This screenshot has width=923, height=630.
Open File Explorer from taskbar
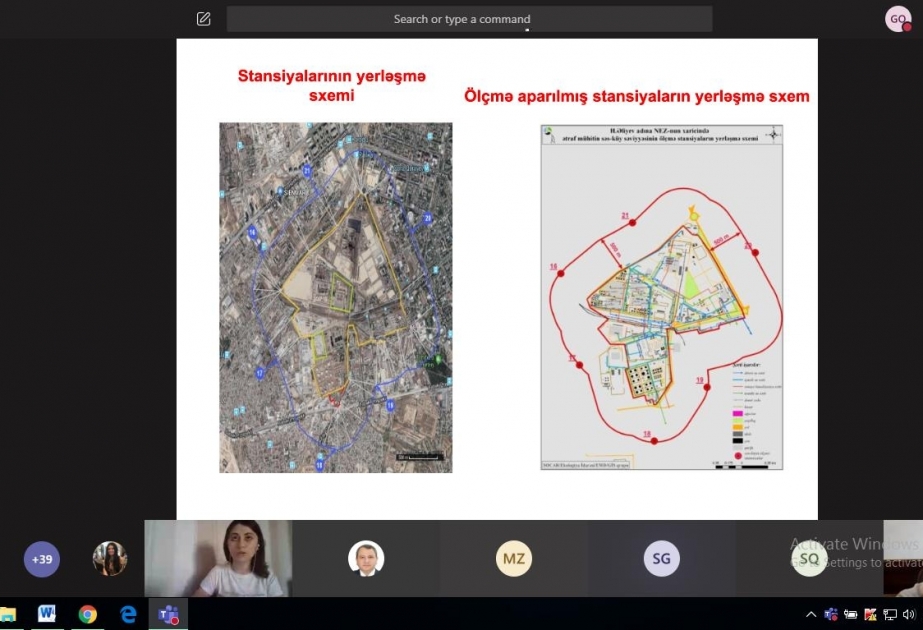8,614
